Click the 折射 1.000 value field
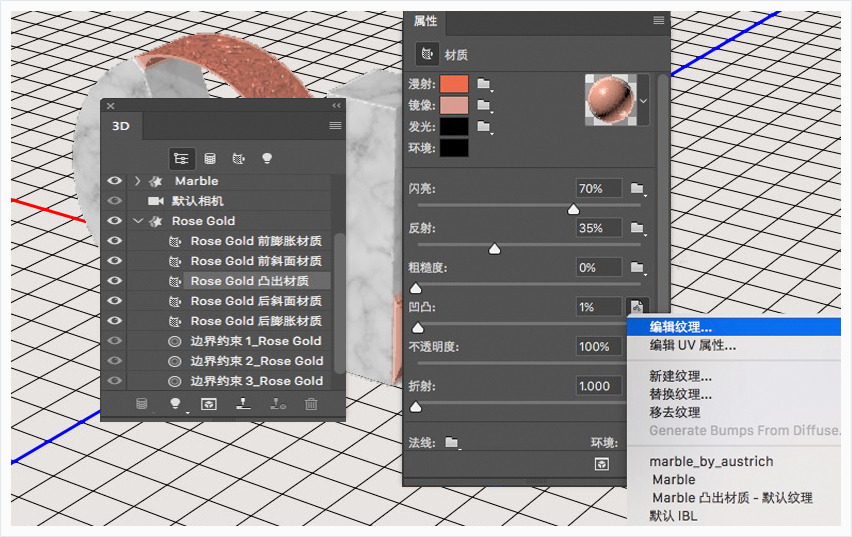Image resolution: width=852 pixels, height=537 pixels. 599,386
